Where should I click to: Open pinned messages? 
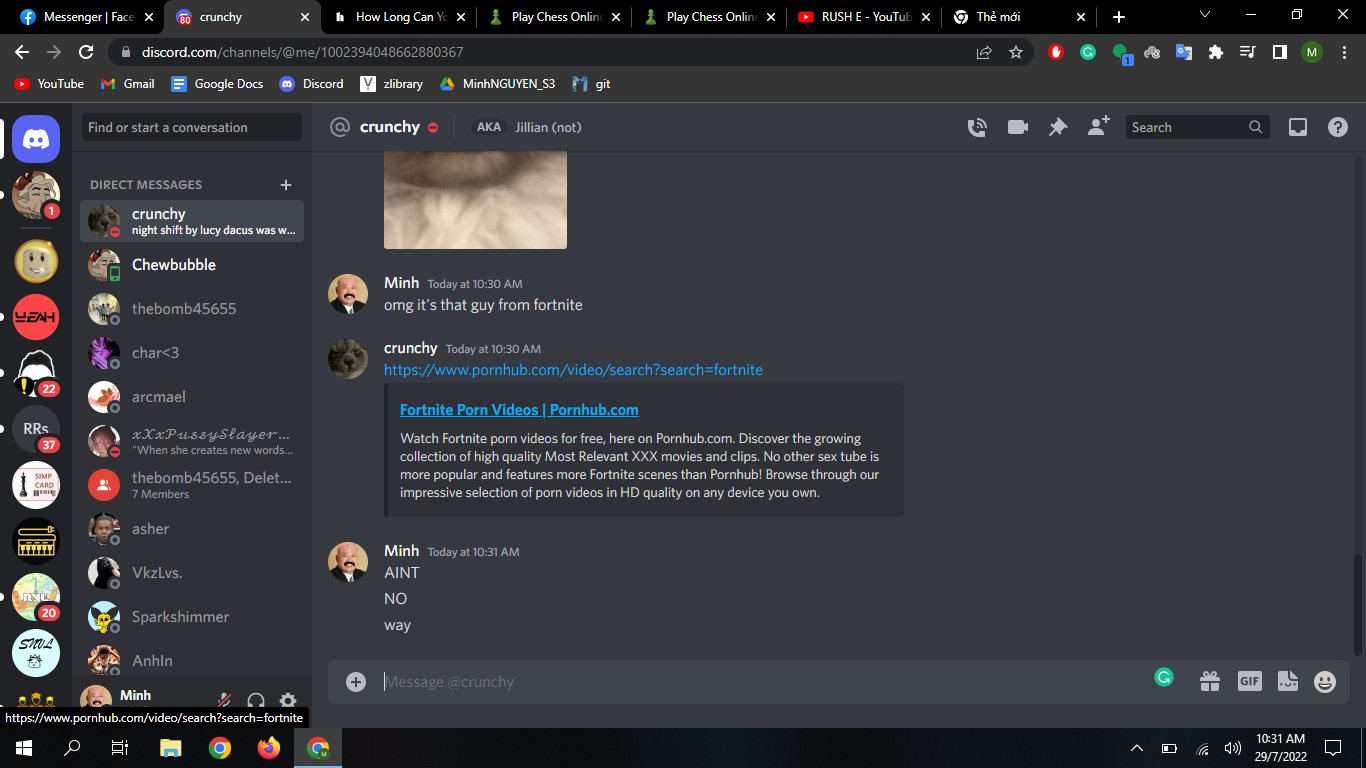[1057, 127]
